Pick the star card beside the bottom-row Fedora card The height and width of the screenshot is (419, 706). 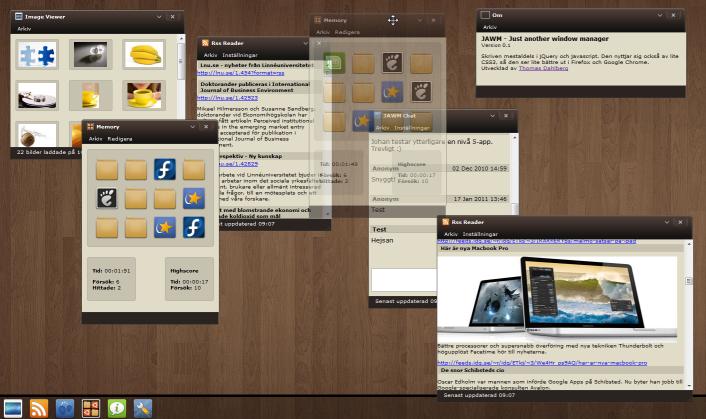click(x=165, y=227)
